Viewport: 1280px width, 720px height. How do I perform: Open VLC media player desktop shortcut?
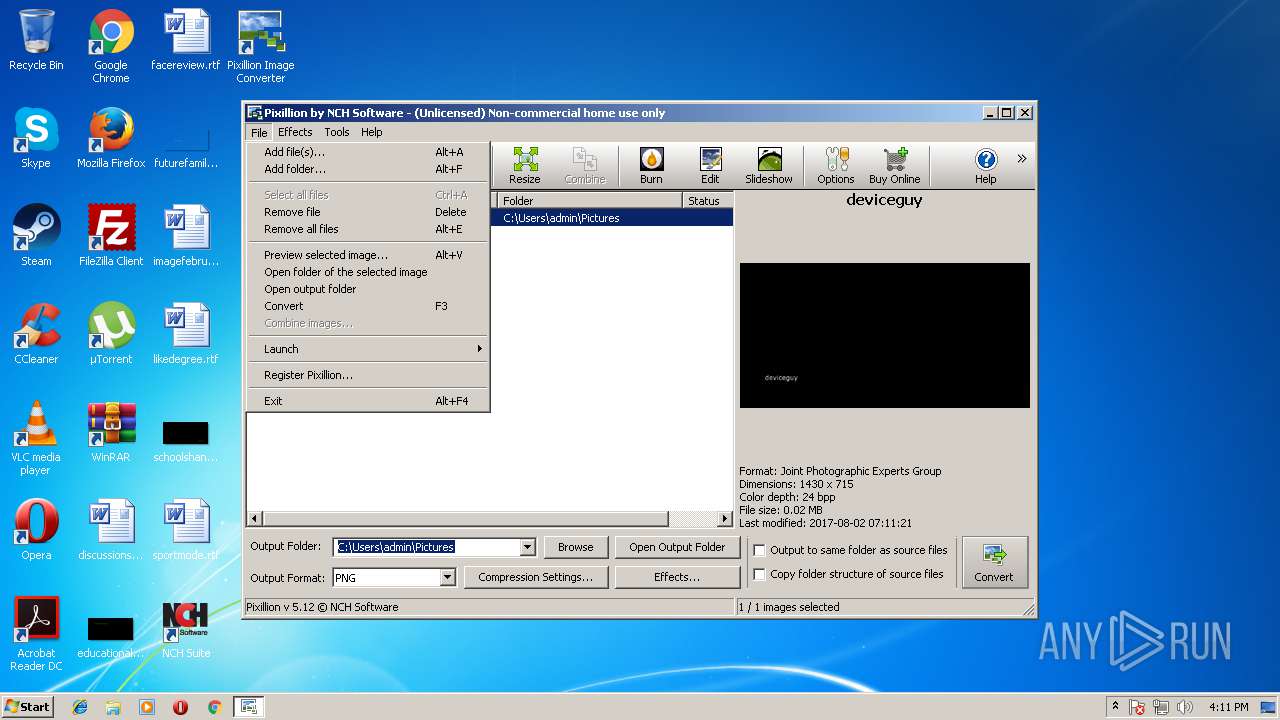click(36, 439)
